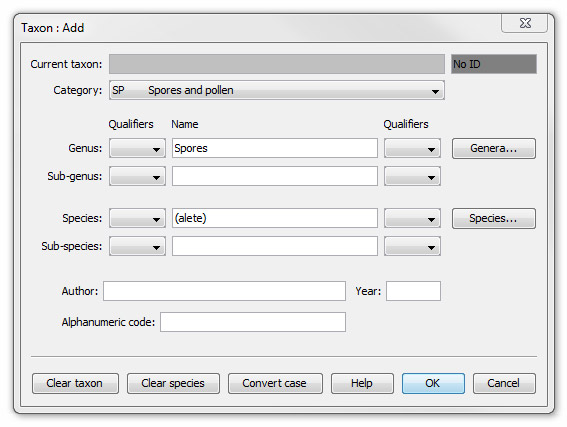Focus the Alphanumeric code field
This screenshot has height=427, width=567.
[x=253, y=322]
